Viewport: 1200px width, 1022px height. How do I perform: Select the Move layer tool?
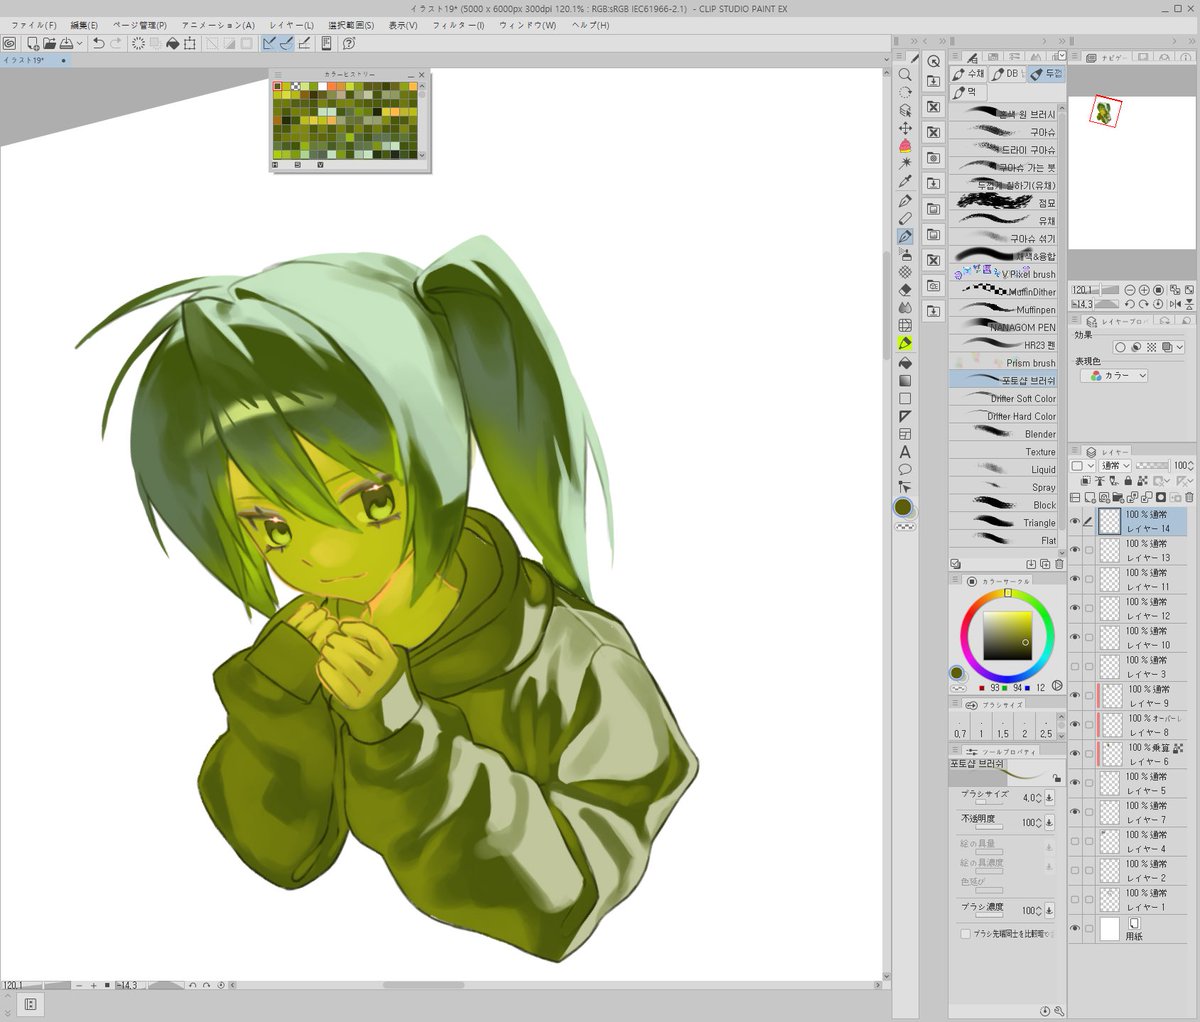[x=905, y=128]
